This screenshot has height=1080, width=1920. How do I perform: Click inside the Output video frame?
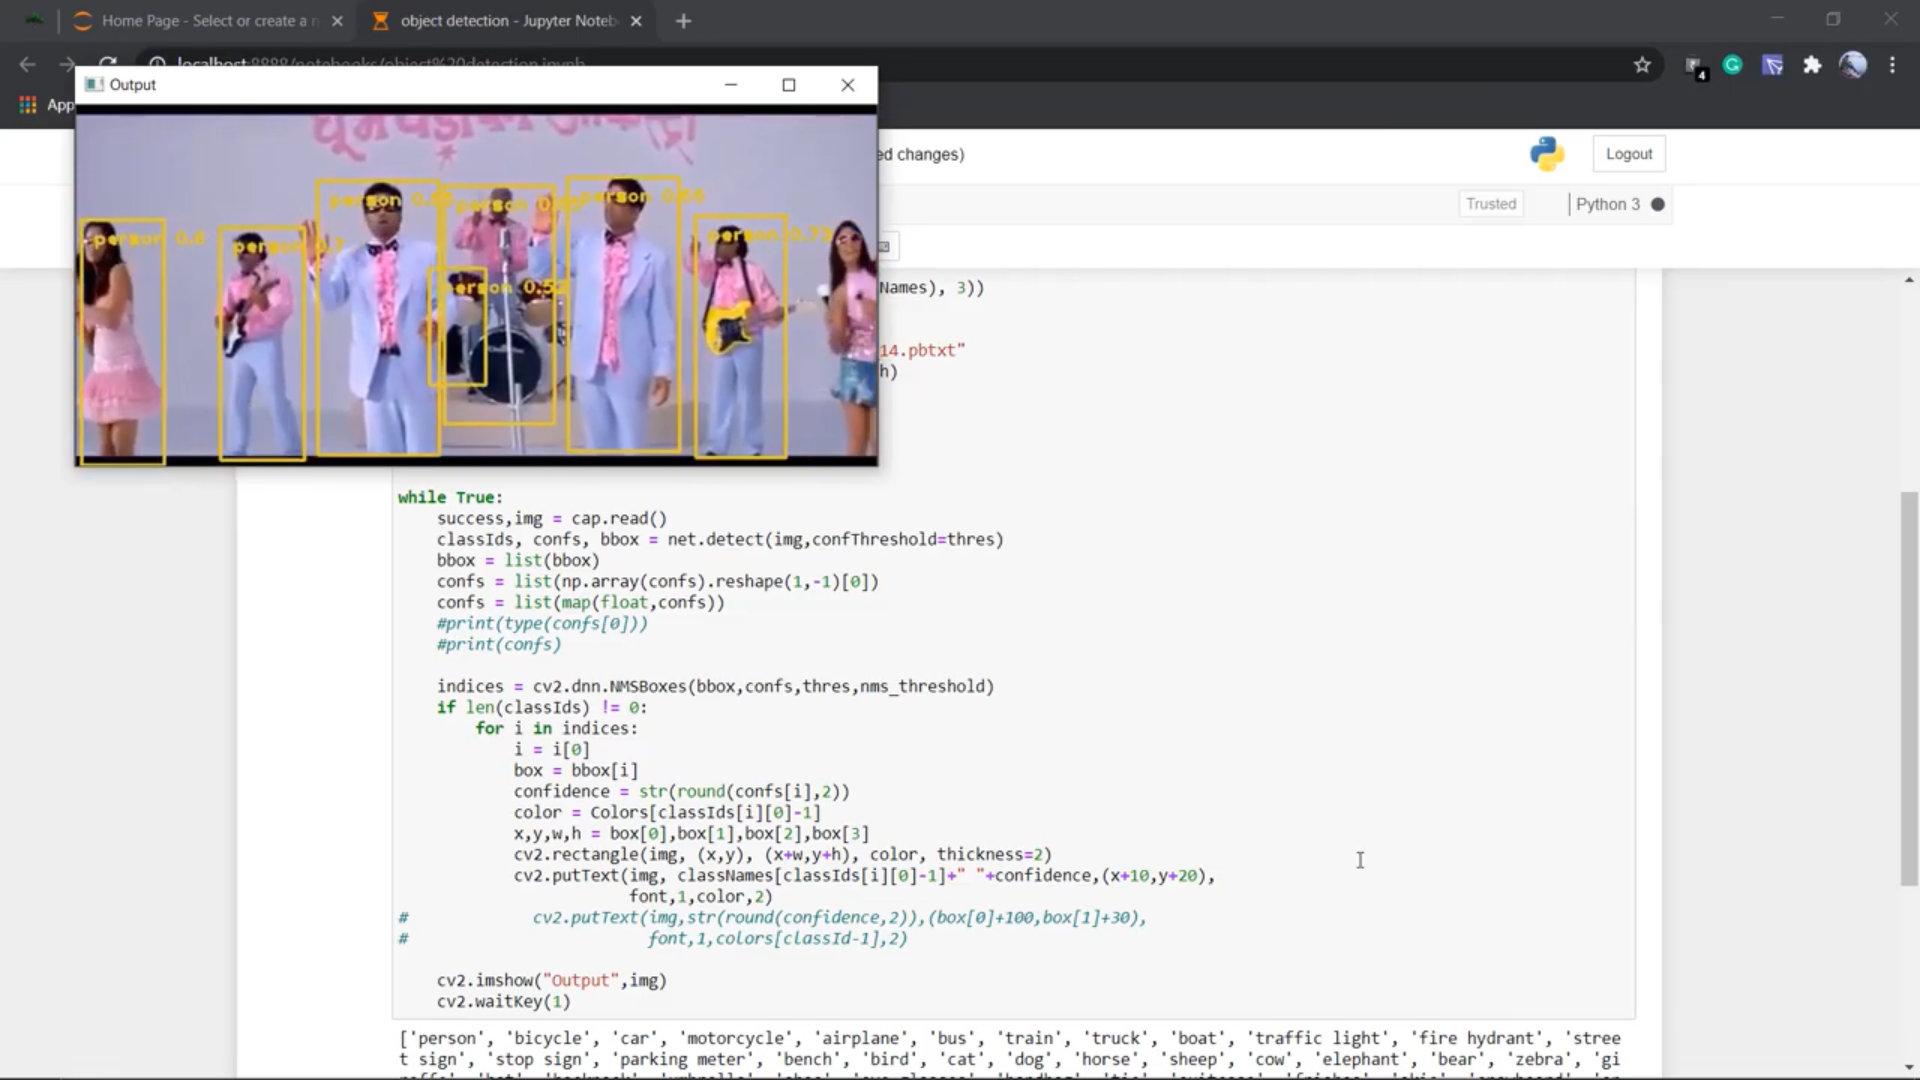[477, 285]
